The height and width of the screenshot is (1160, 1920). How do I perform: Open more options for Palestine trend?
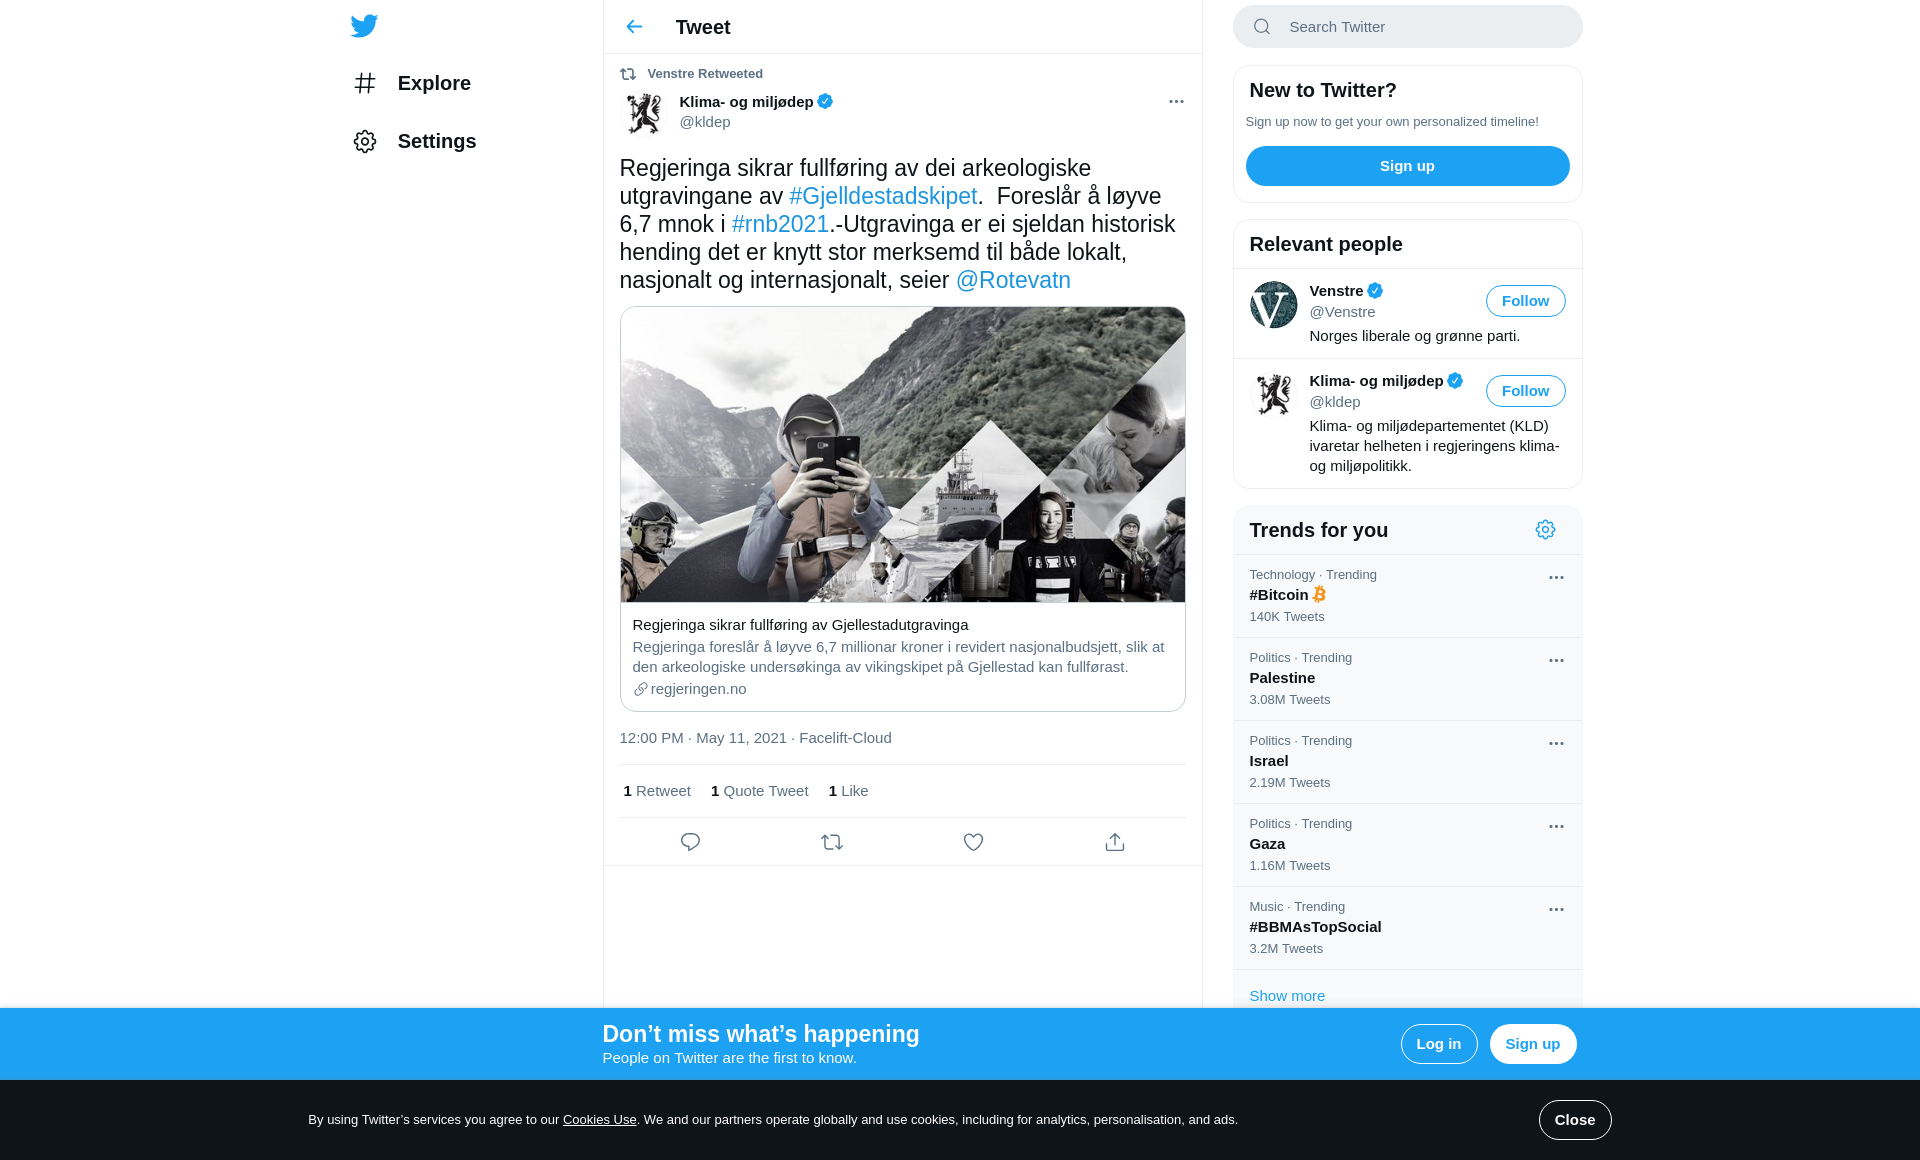1556,661
